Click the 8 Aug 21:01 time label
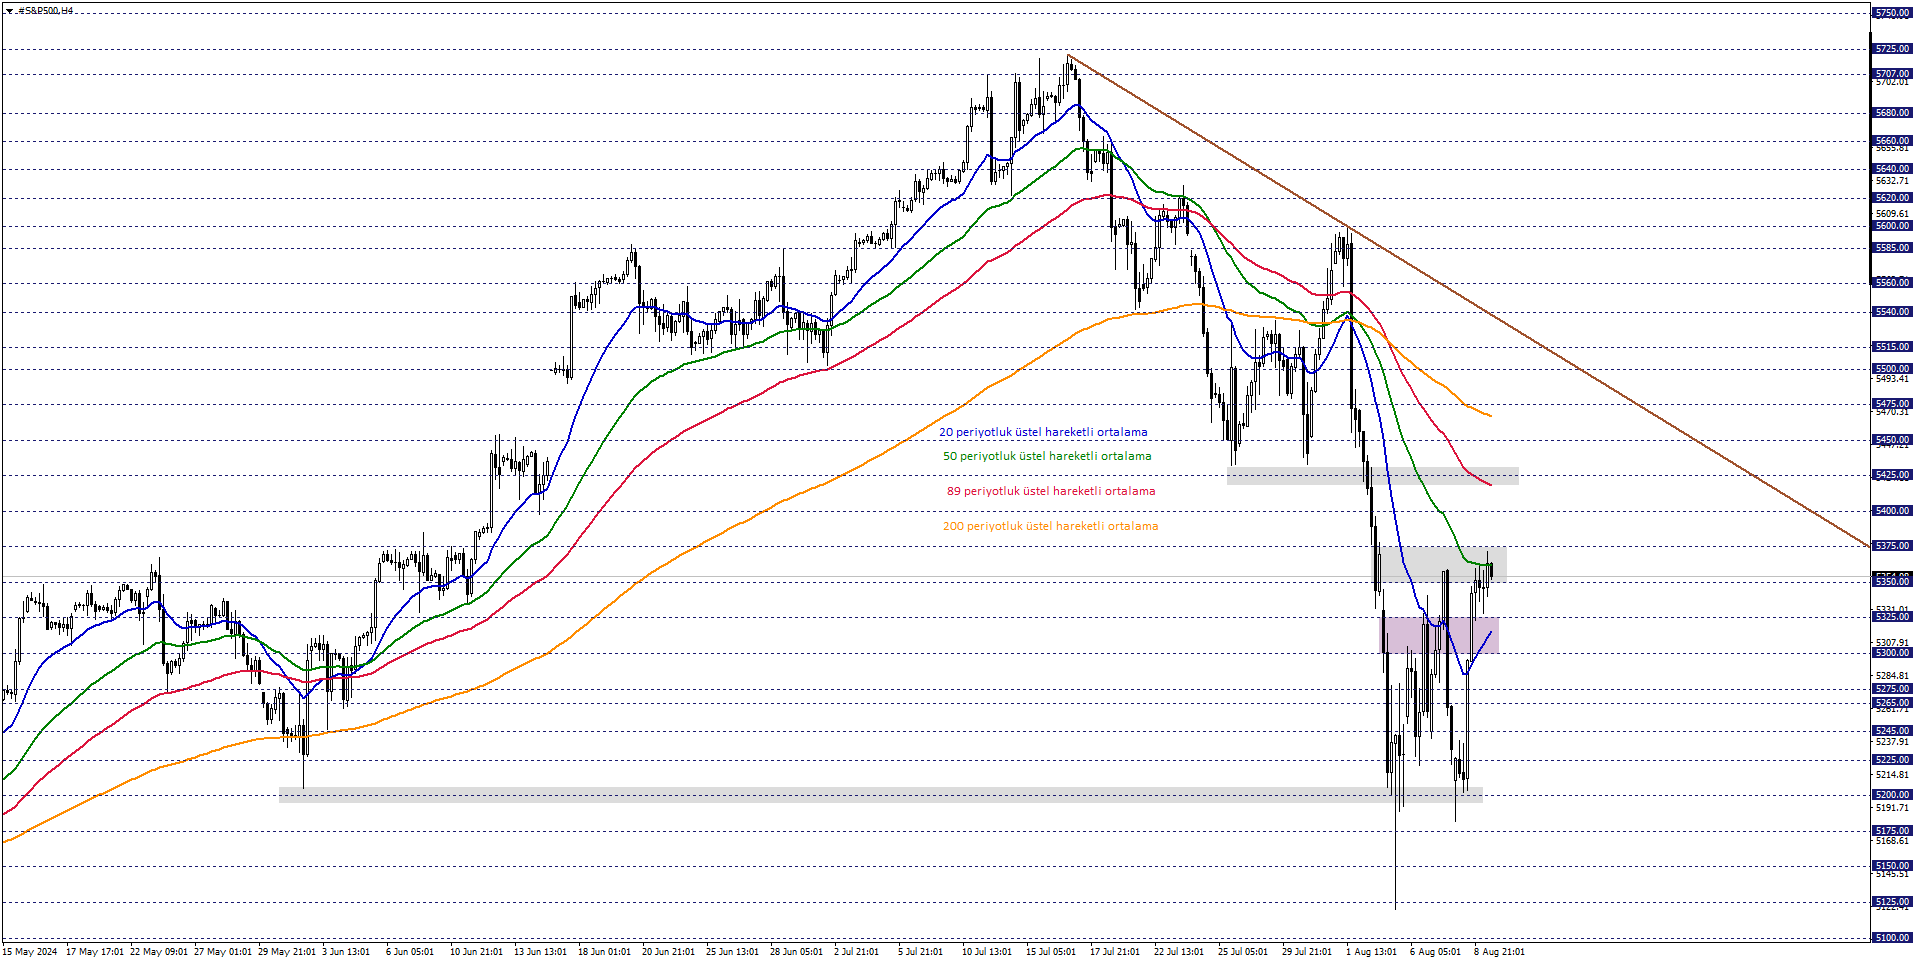Viewport: 1916px width, 963px height. click(1499, 952)
